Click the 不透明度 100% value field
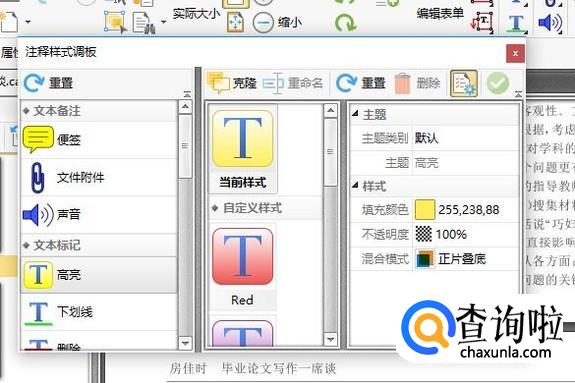The image size is (575, 383). click(x=466, y=234)
